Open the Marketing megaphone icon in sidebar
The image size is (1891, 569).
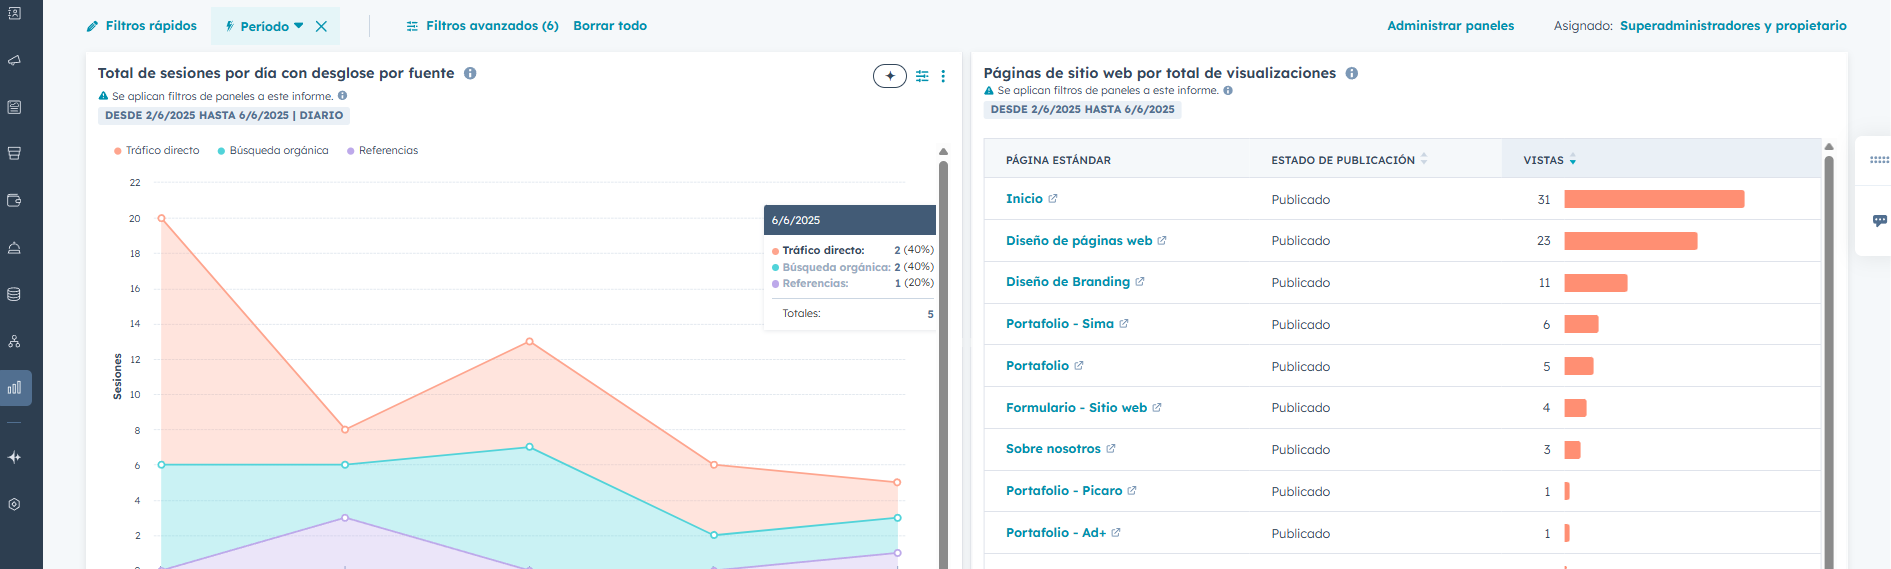click(x=15, y=60)
